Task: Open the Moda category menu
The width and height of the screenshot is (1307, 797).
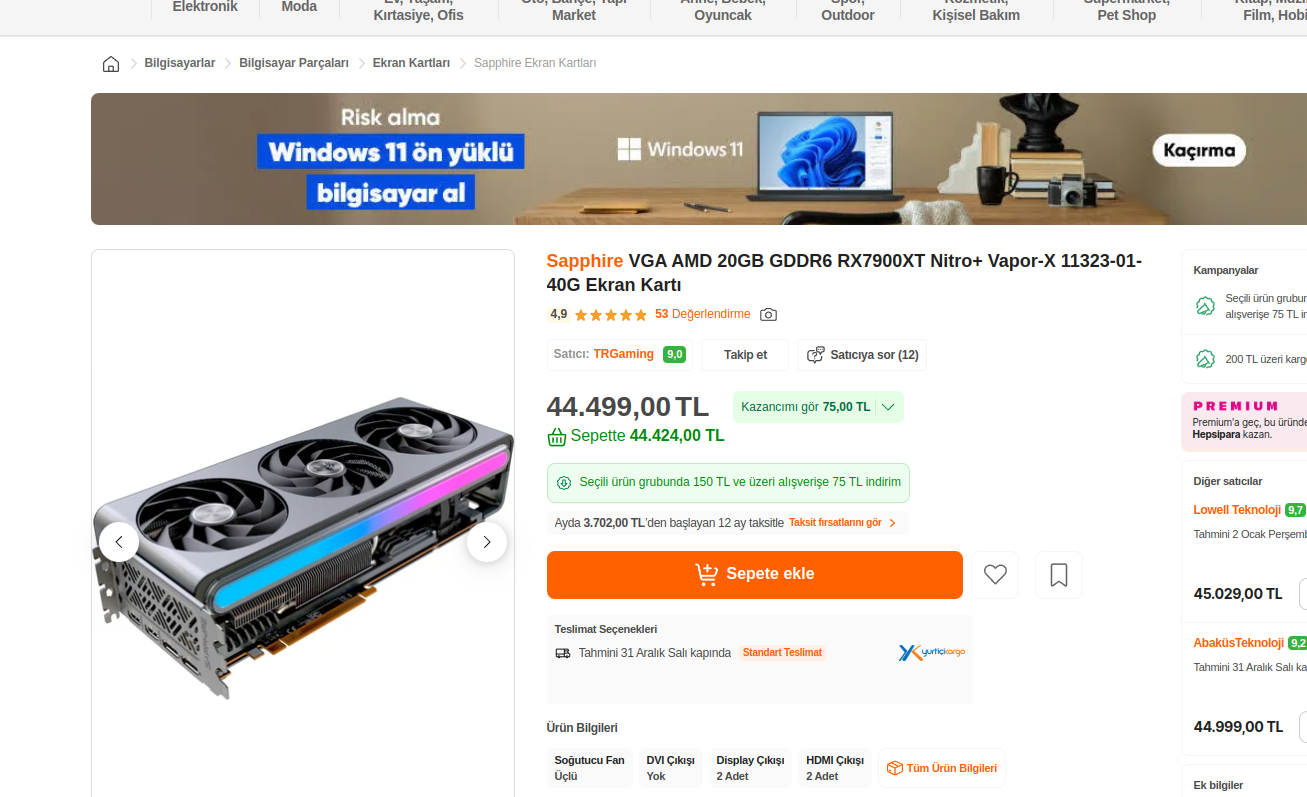Action: (x=299, y=8)
